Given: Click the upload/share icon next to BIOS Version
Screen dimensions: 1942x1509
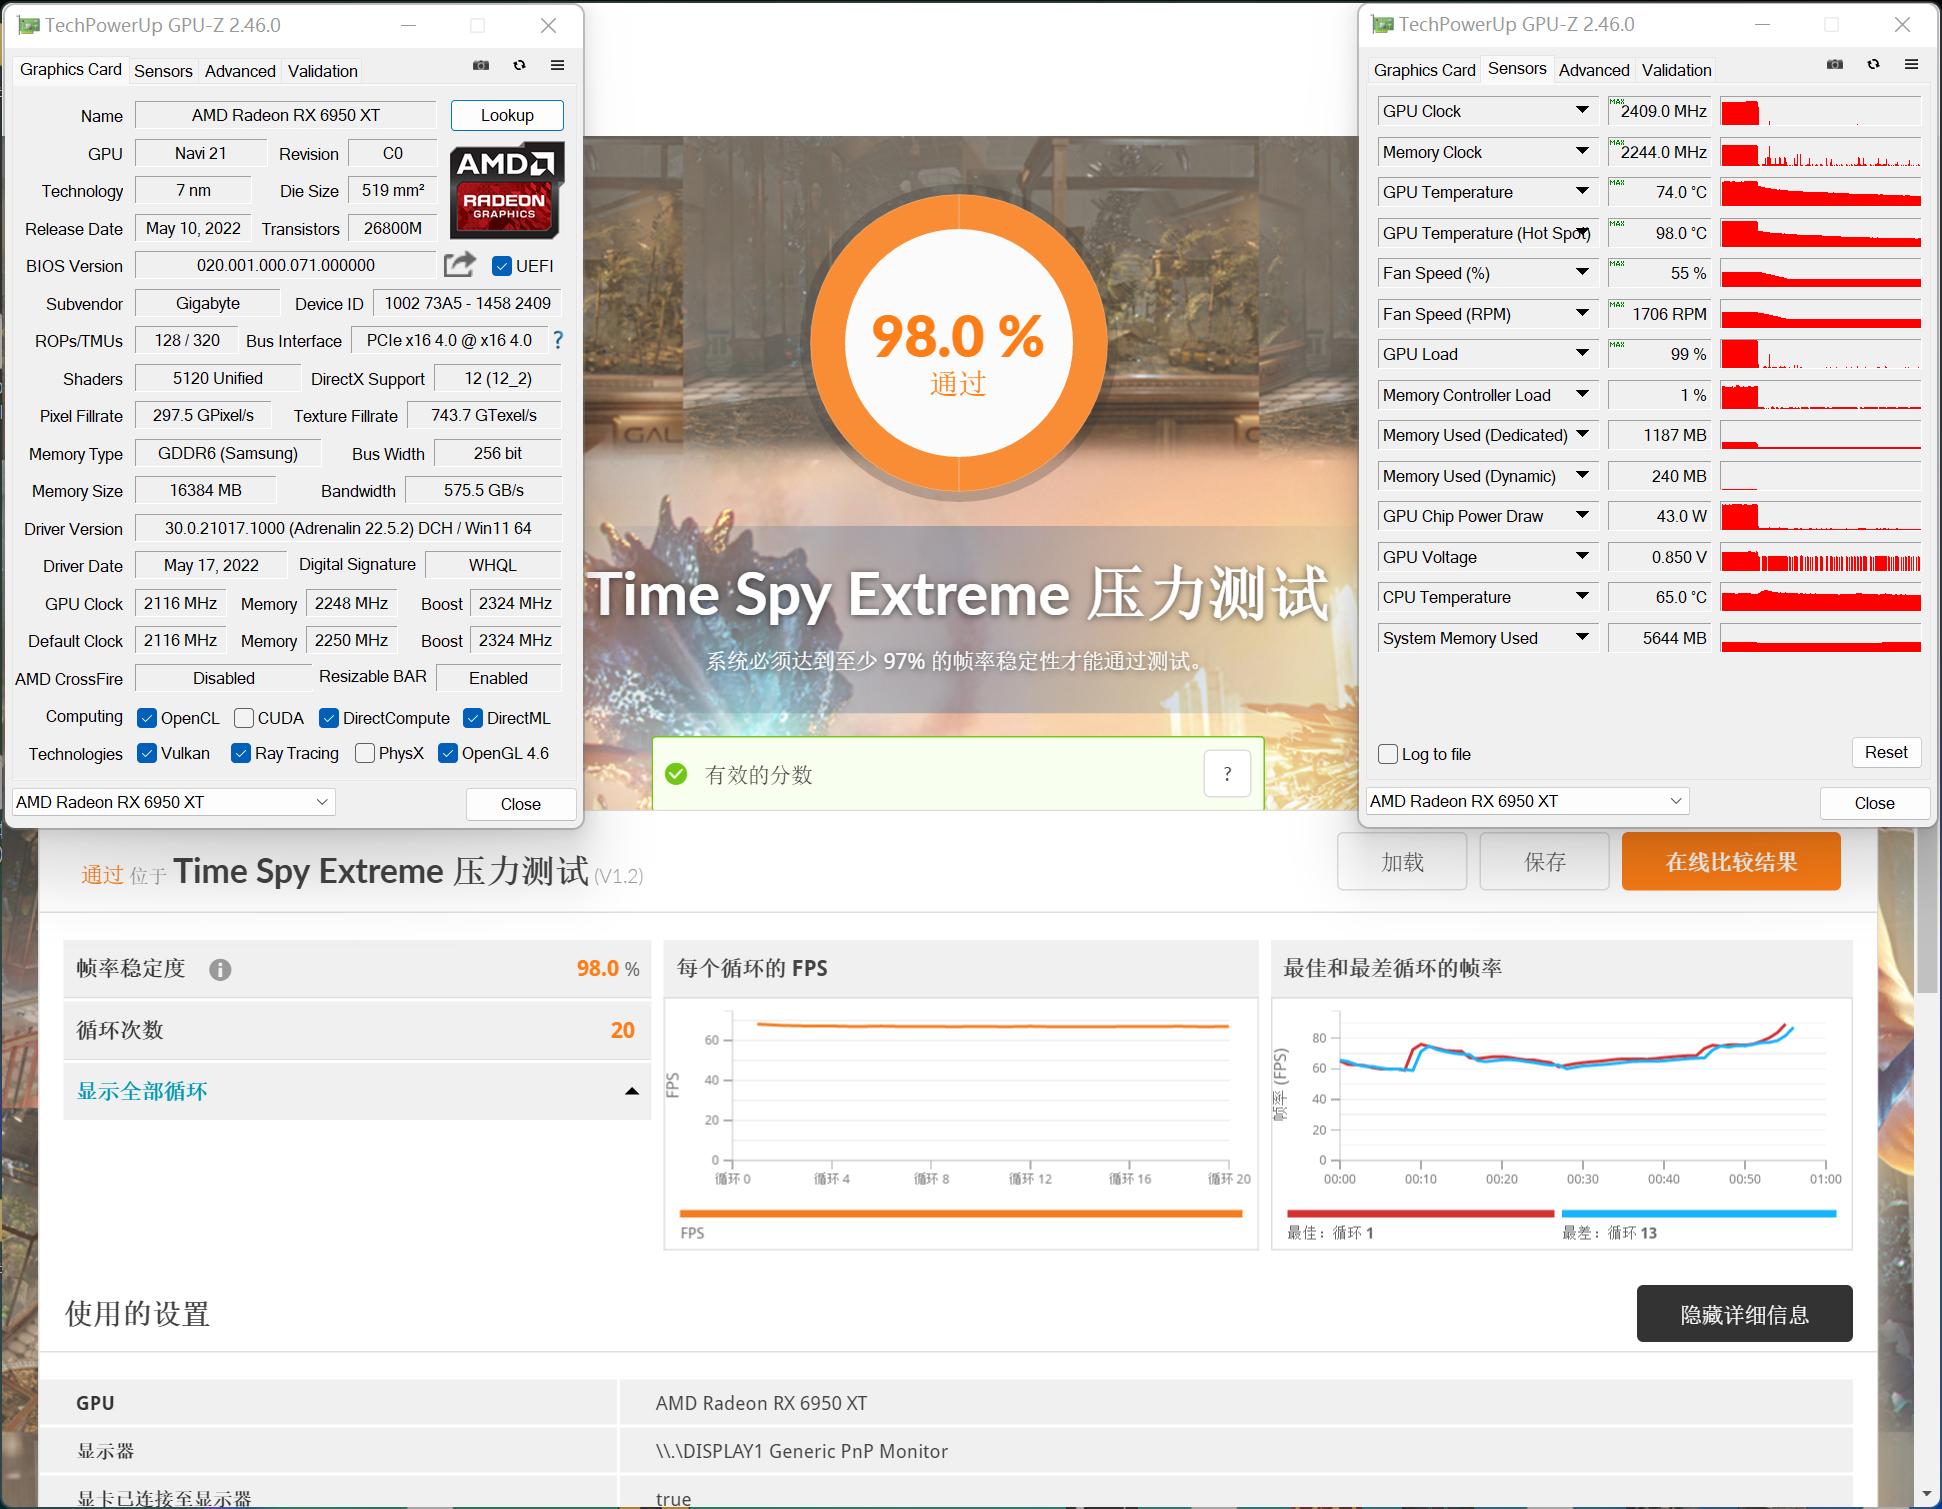Looking at the screenshot, I should tap(458, 265).
